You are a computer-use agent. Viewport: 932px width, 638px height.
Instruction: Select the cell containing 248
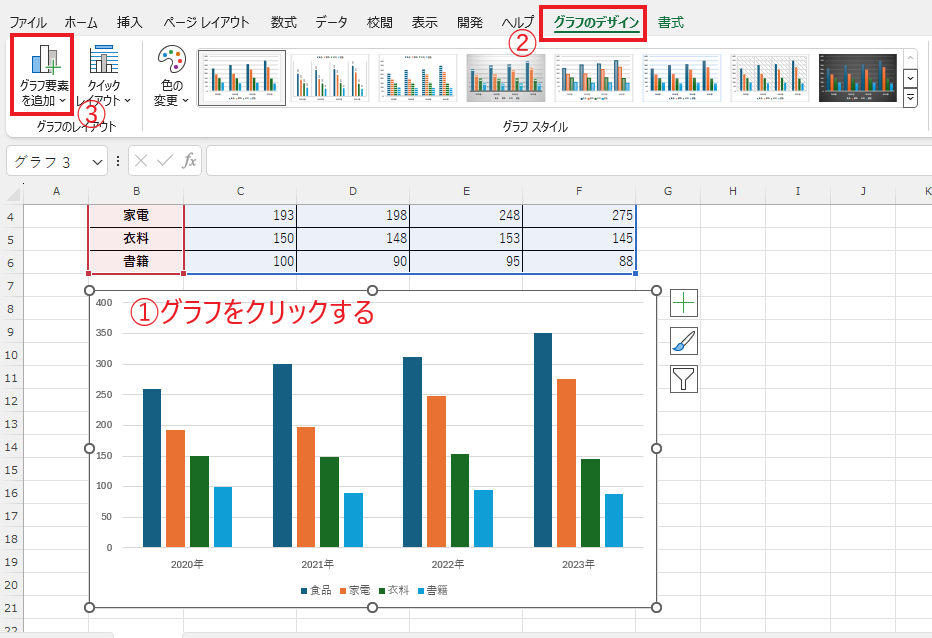(x=466, y=215)
